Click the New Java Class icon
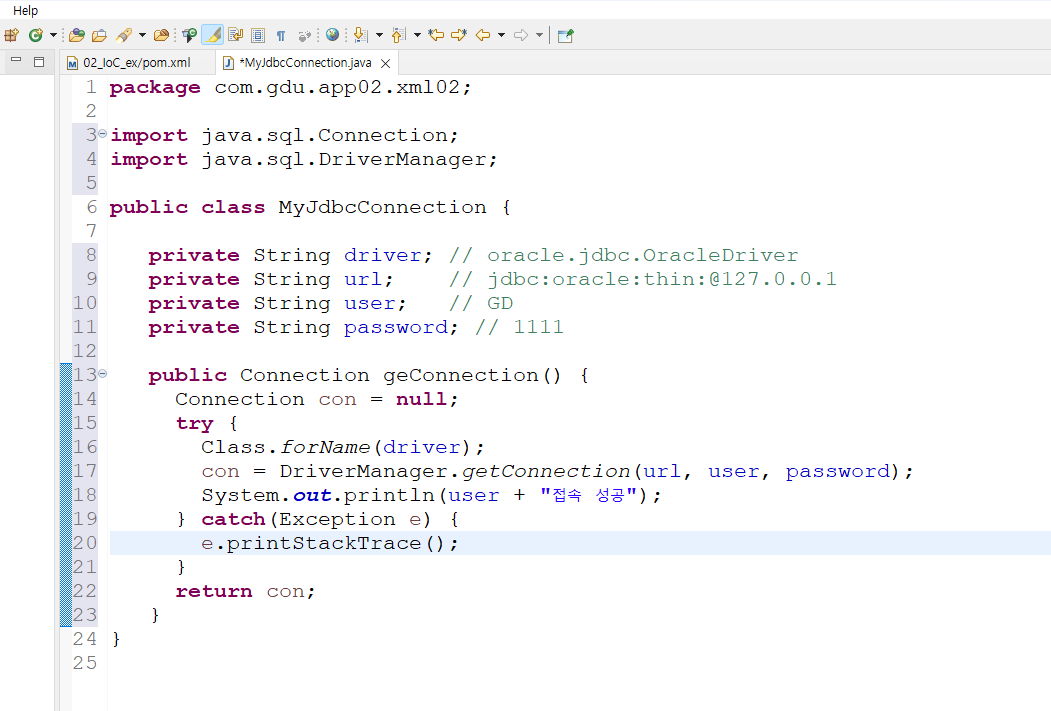Screen dimensions: 1051x711 point(36,36)
